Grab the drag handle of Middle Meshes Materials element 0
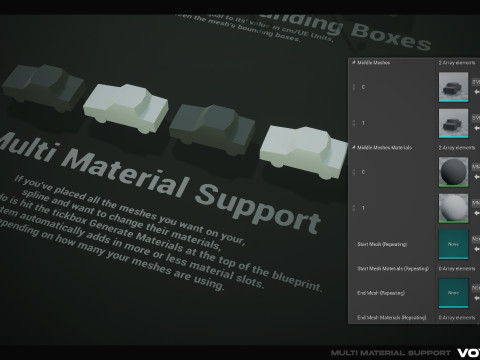This screenshot has height=360, width=480. point(354,172)
